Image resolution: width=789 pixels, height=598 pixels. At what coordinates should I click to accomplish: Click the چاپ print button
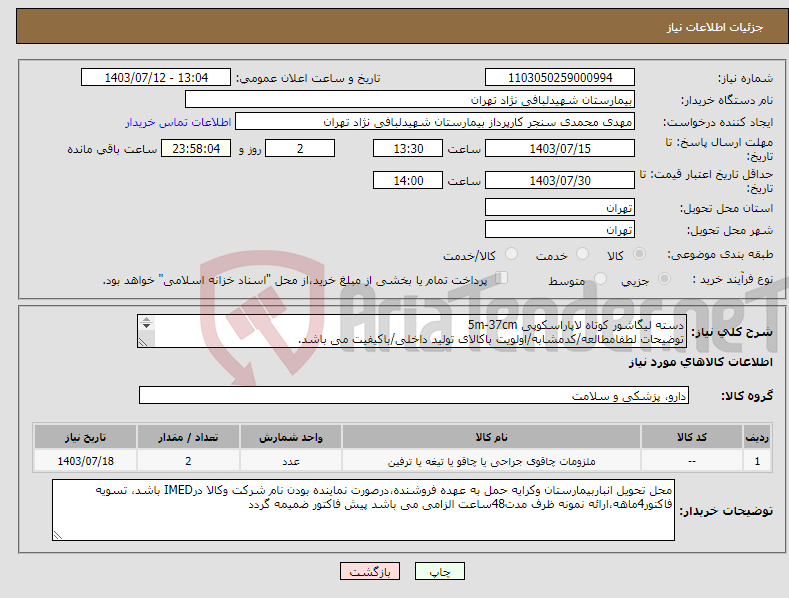[440, 572]
